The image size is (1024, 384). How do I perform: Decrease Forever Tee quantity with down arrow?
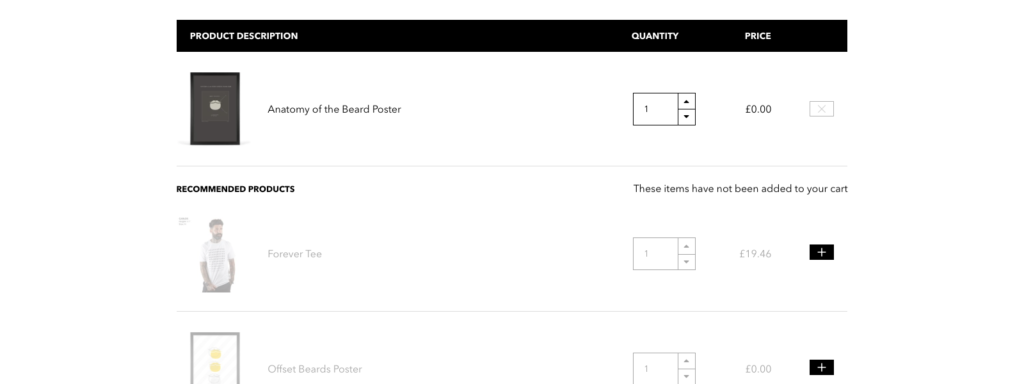686,262
